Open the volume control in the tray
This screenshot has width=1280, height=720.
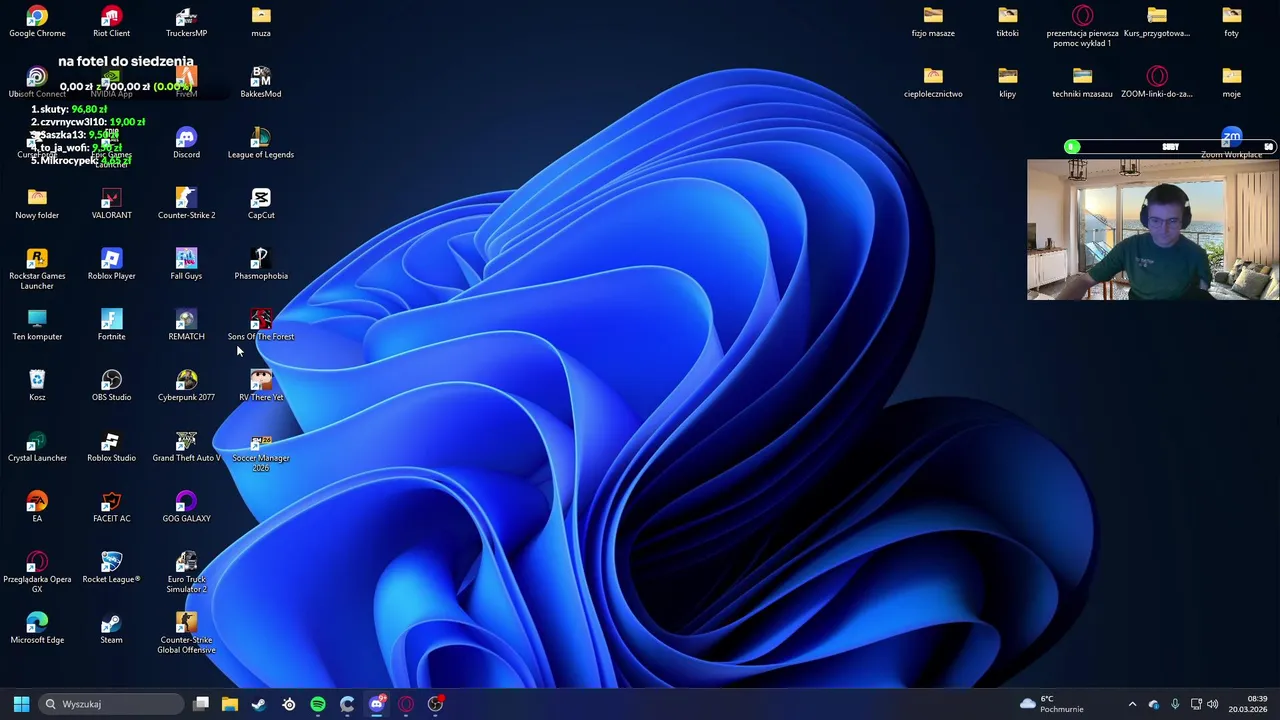click(x=1213, y=704)
